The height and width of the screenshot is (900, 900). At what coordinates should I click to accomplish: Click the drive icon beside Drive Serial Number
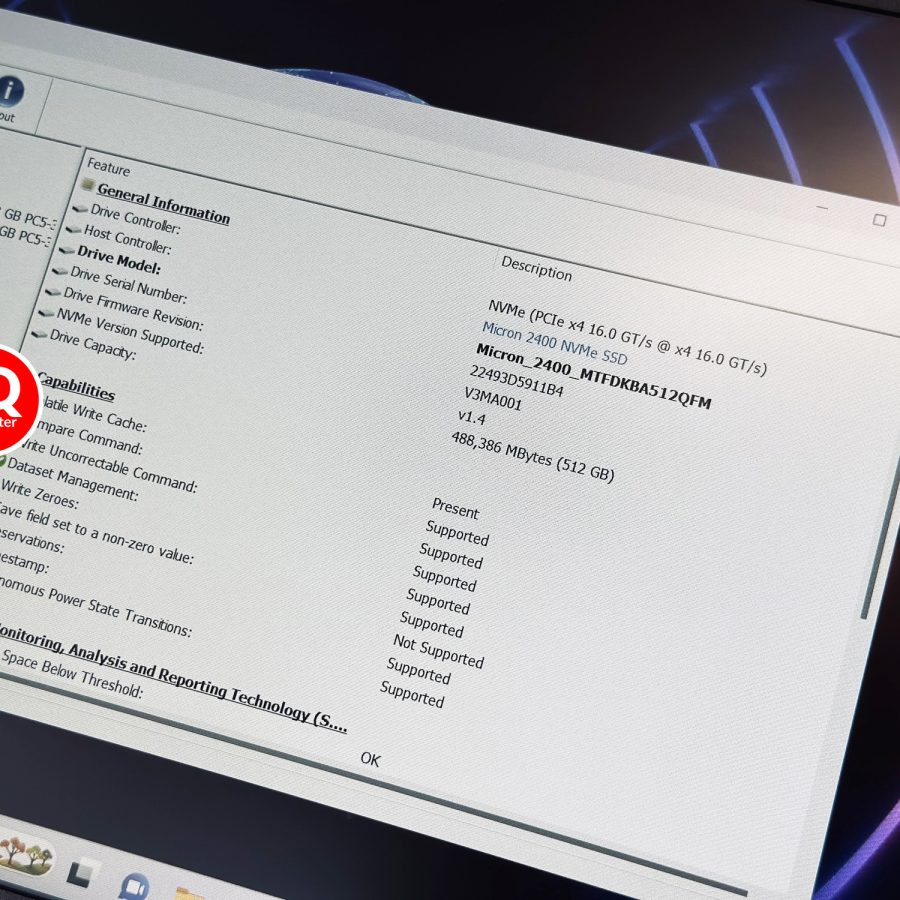(60, 270)
